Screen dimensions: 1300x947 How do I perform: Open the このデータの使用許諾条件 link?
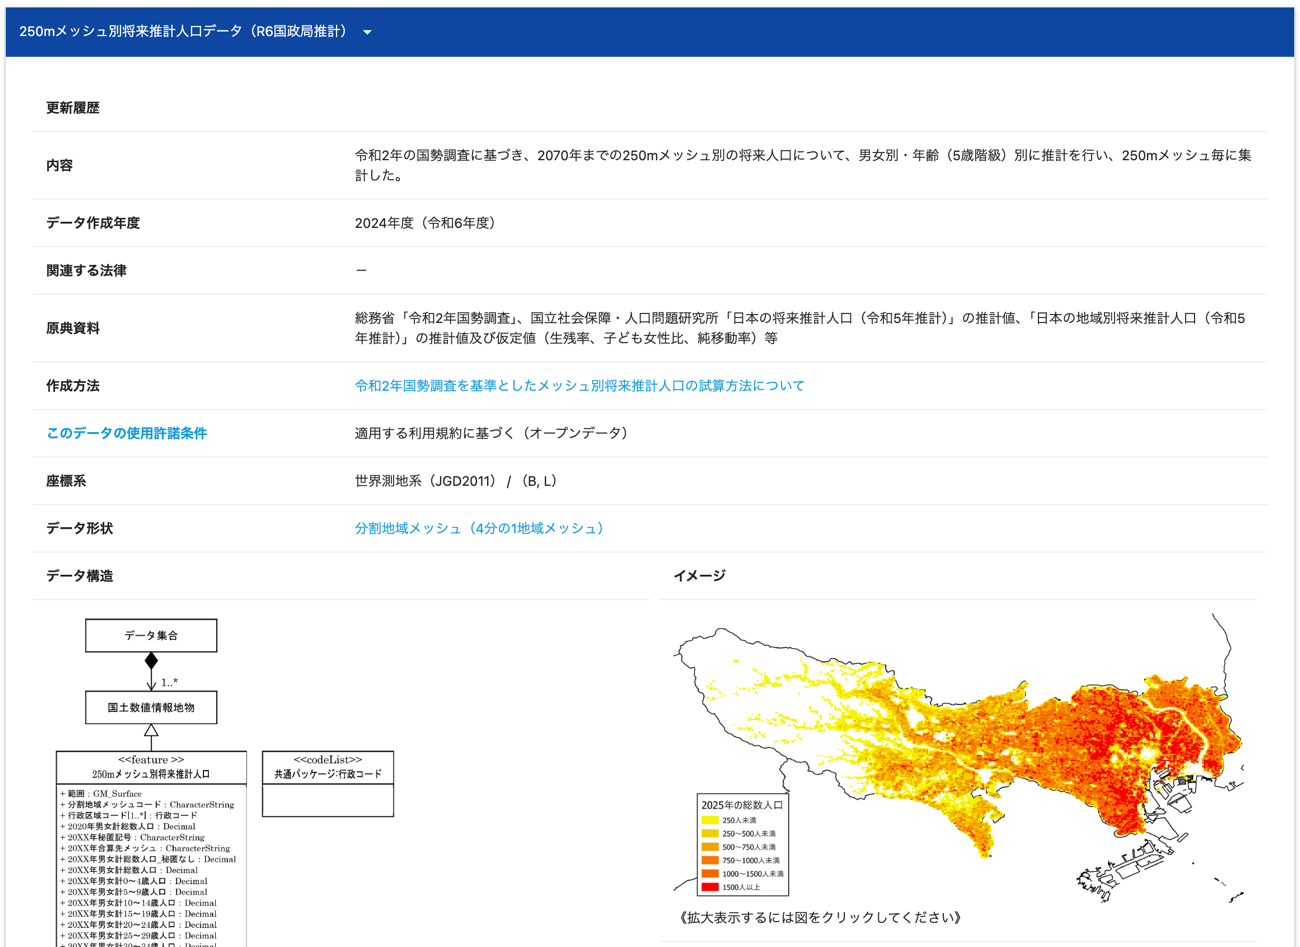(126, 433)
